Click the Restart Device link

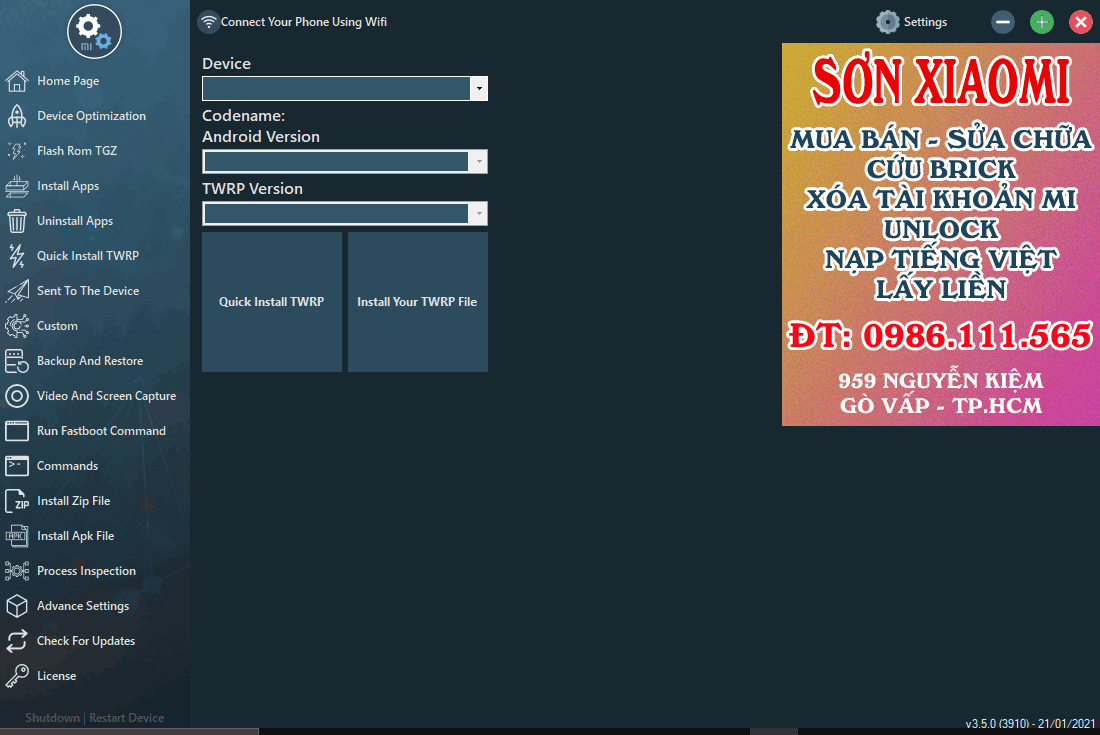(126, 717)
